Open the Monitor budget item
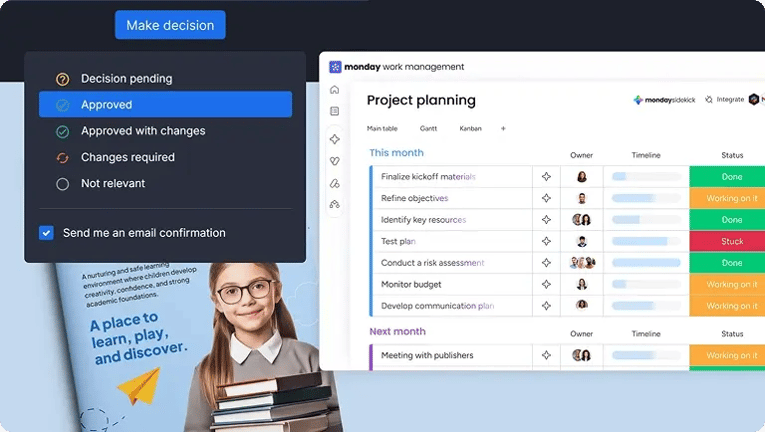Screen dimensions: 765x432 click(411, 284)
